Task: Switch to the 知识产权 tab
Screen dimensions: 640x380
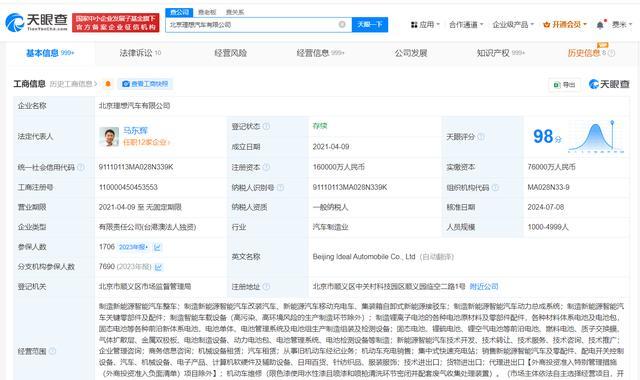Action: pyautogui.click(x=500, y=53)
